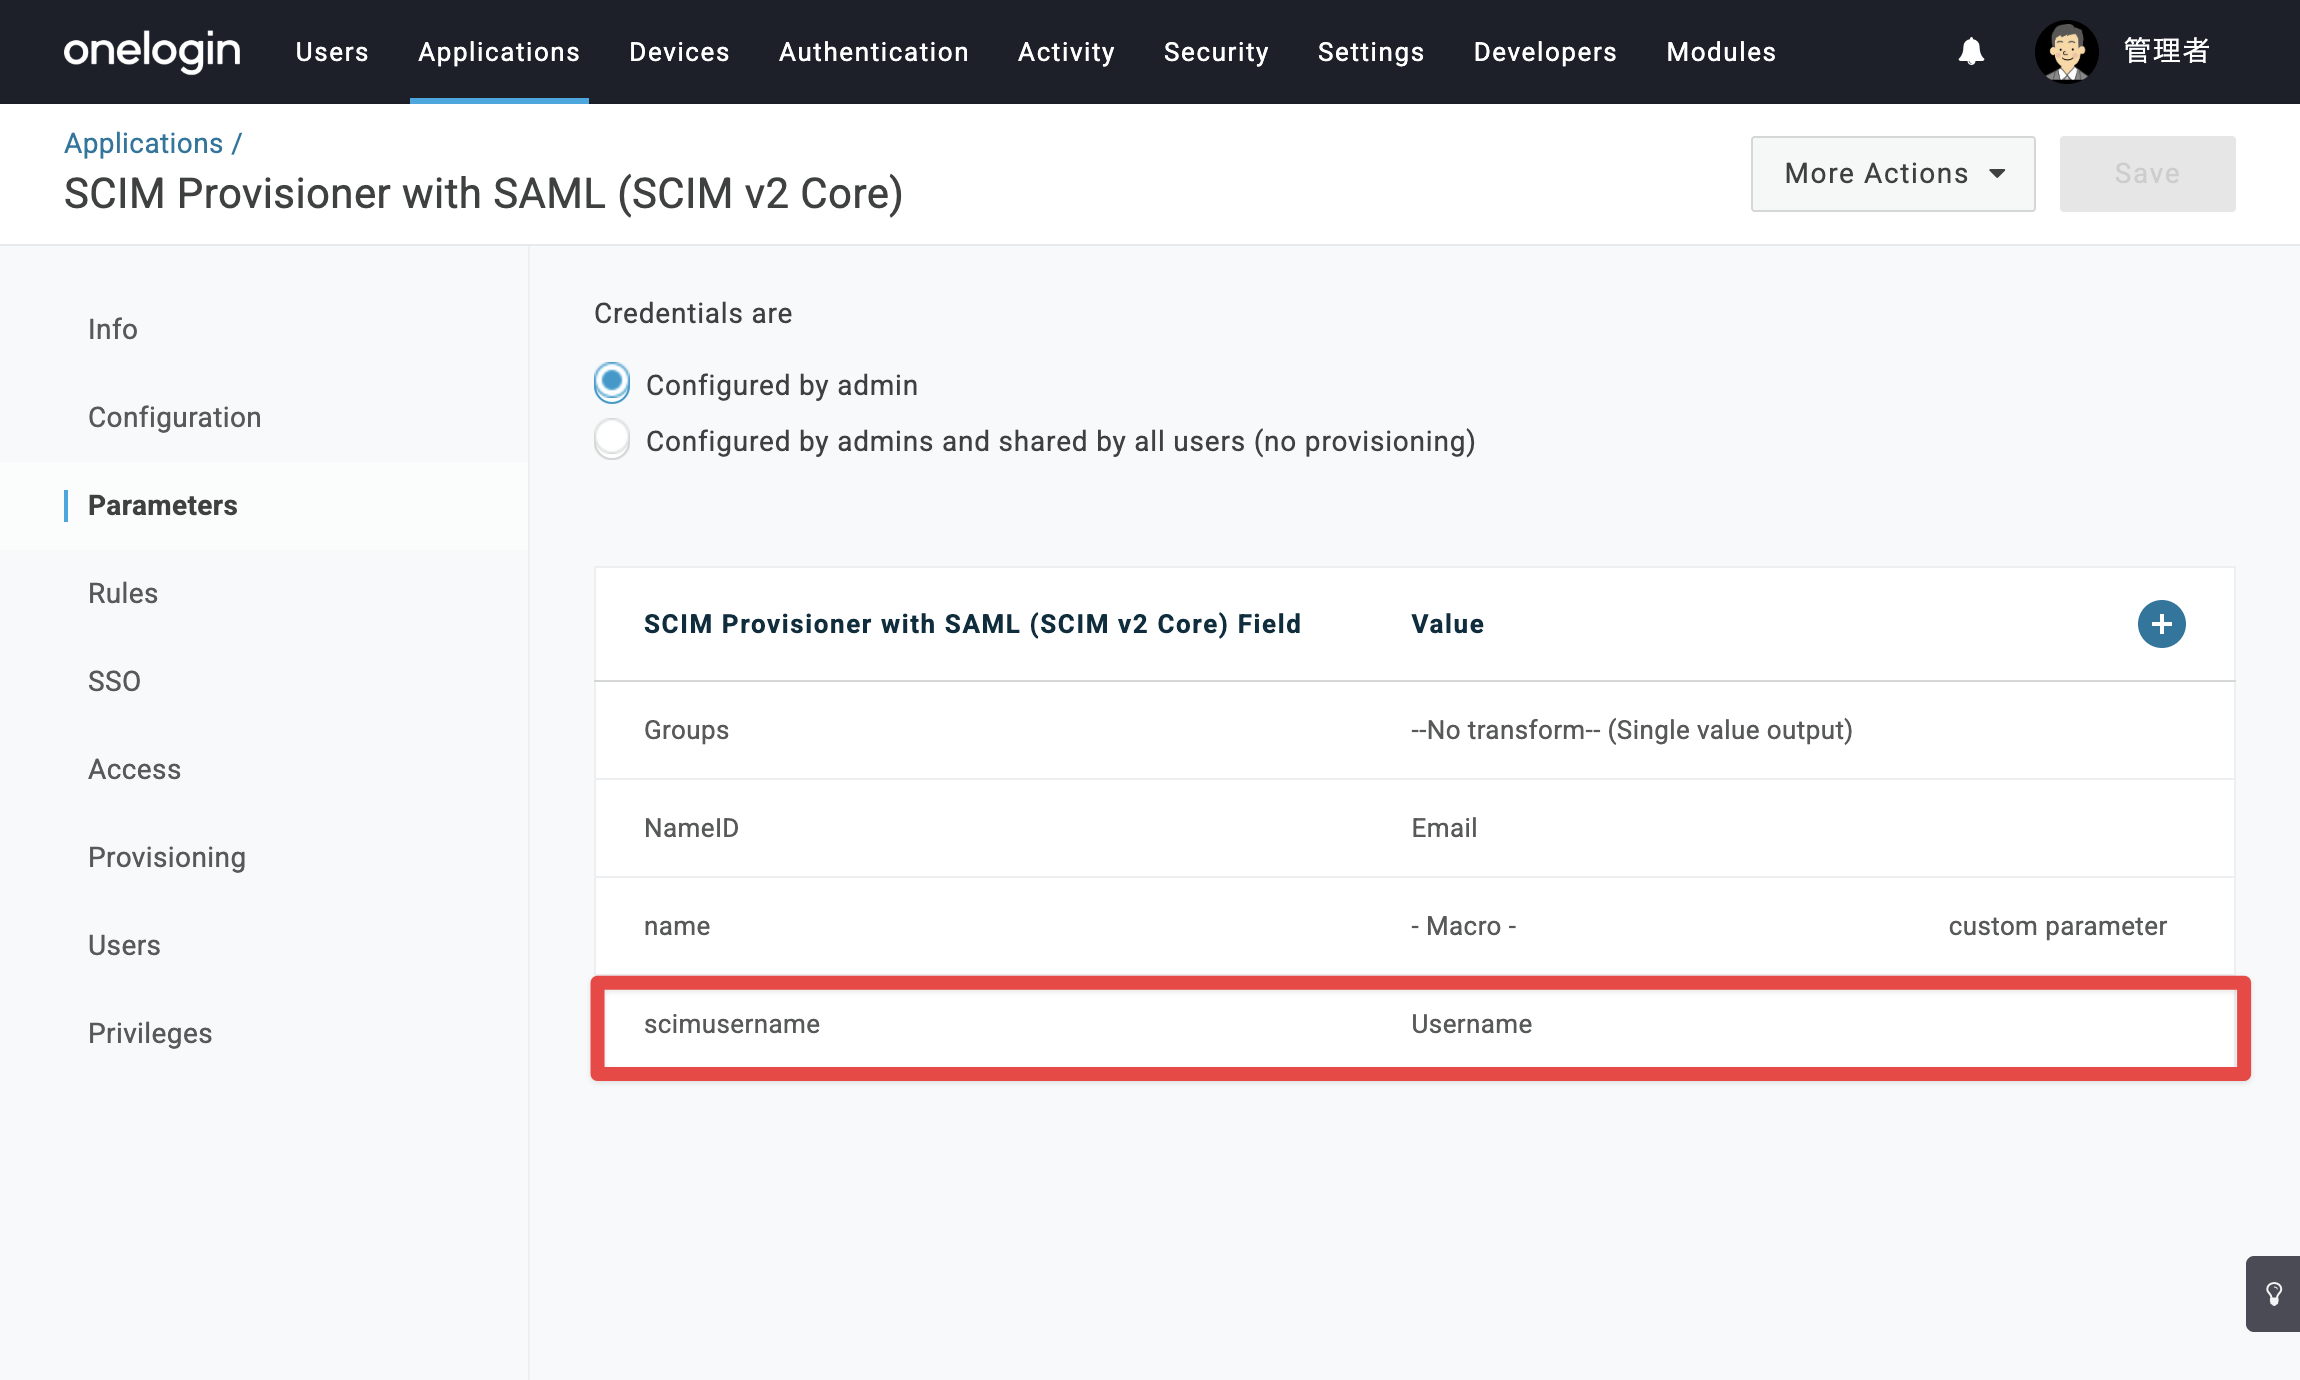Expand the More Actions dropdown
2300x1380 pixels.
[1892, 174]
